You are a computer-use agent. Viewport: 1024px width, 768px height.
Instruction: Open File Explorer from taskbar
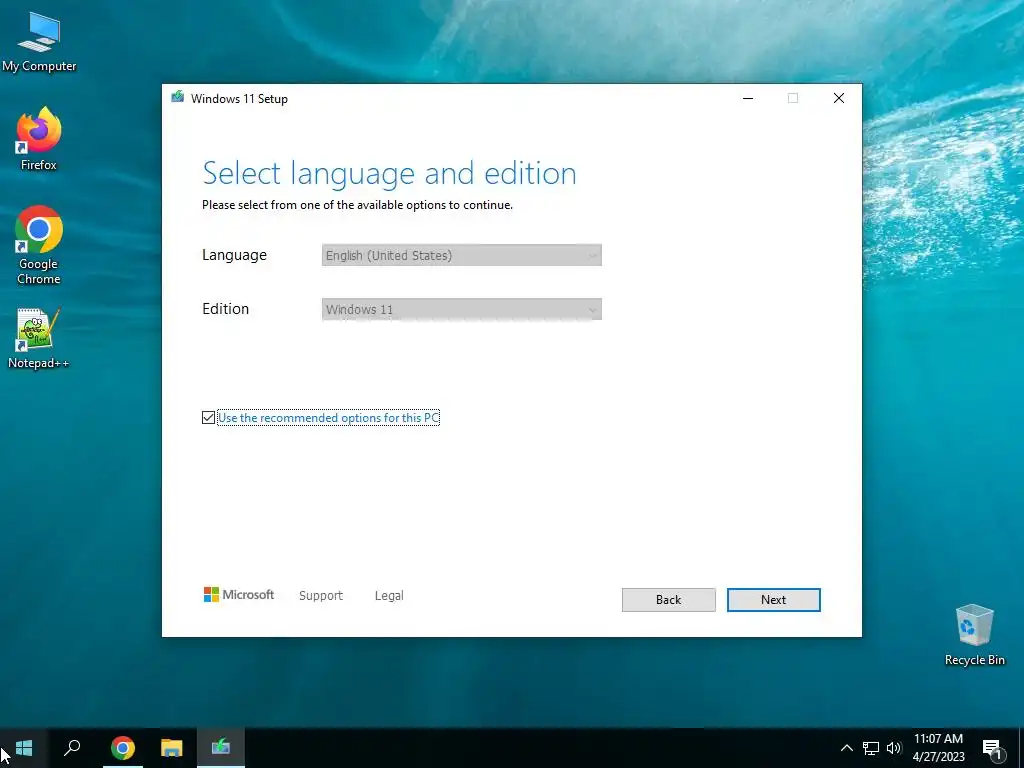[172, 748]
